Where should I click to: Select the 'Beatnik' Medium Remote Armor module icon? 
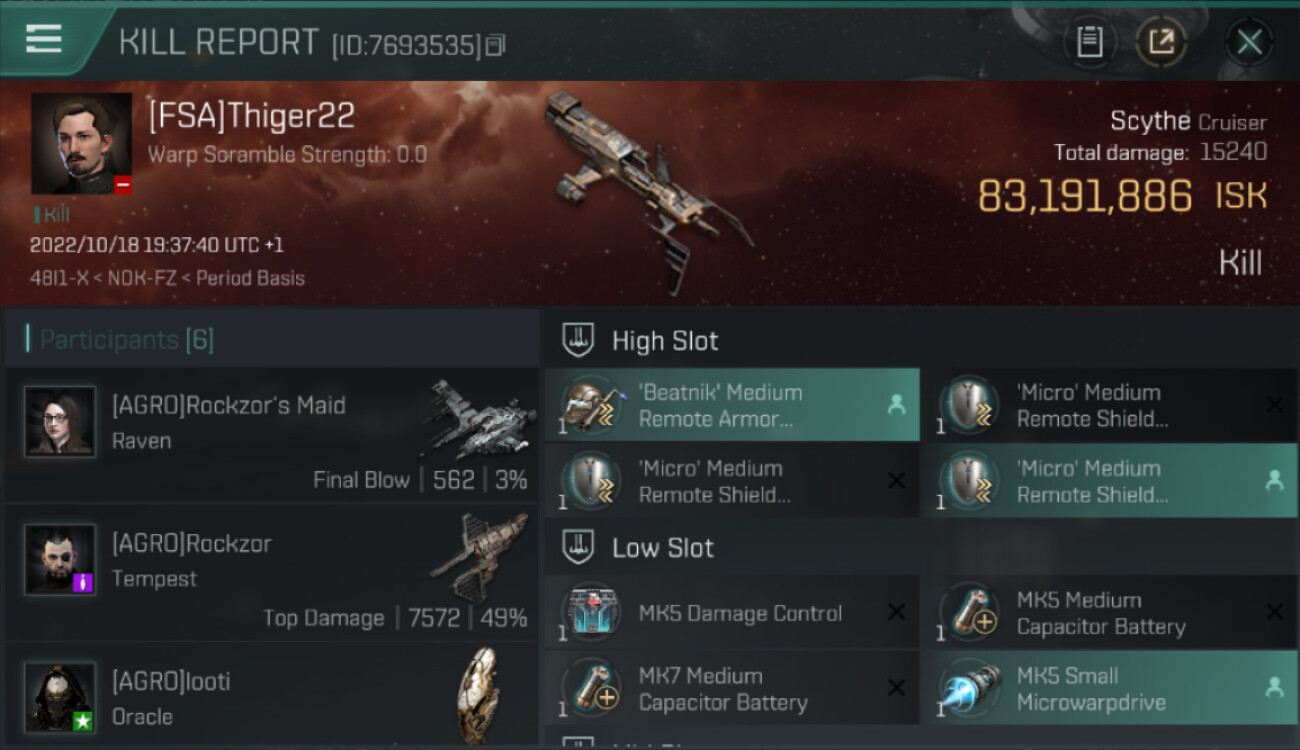click(x=592, y=406)
